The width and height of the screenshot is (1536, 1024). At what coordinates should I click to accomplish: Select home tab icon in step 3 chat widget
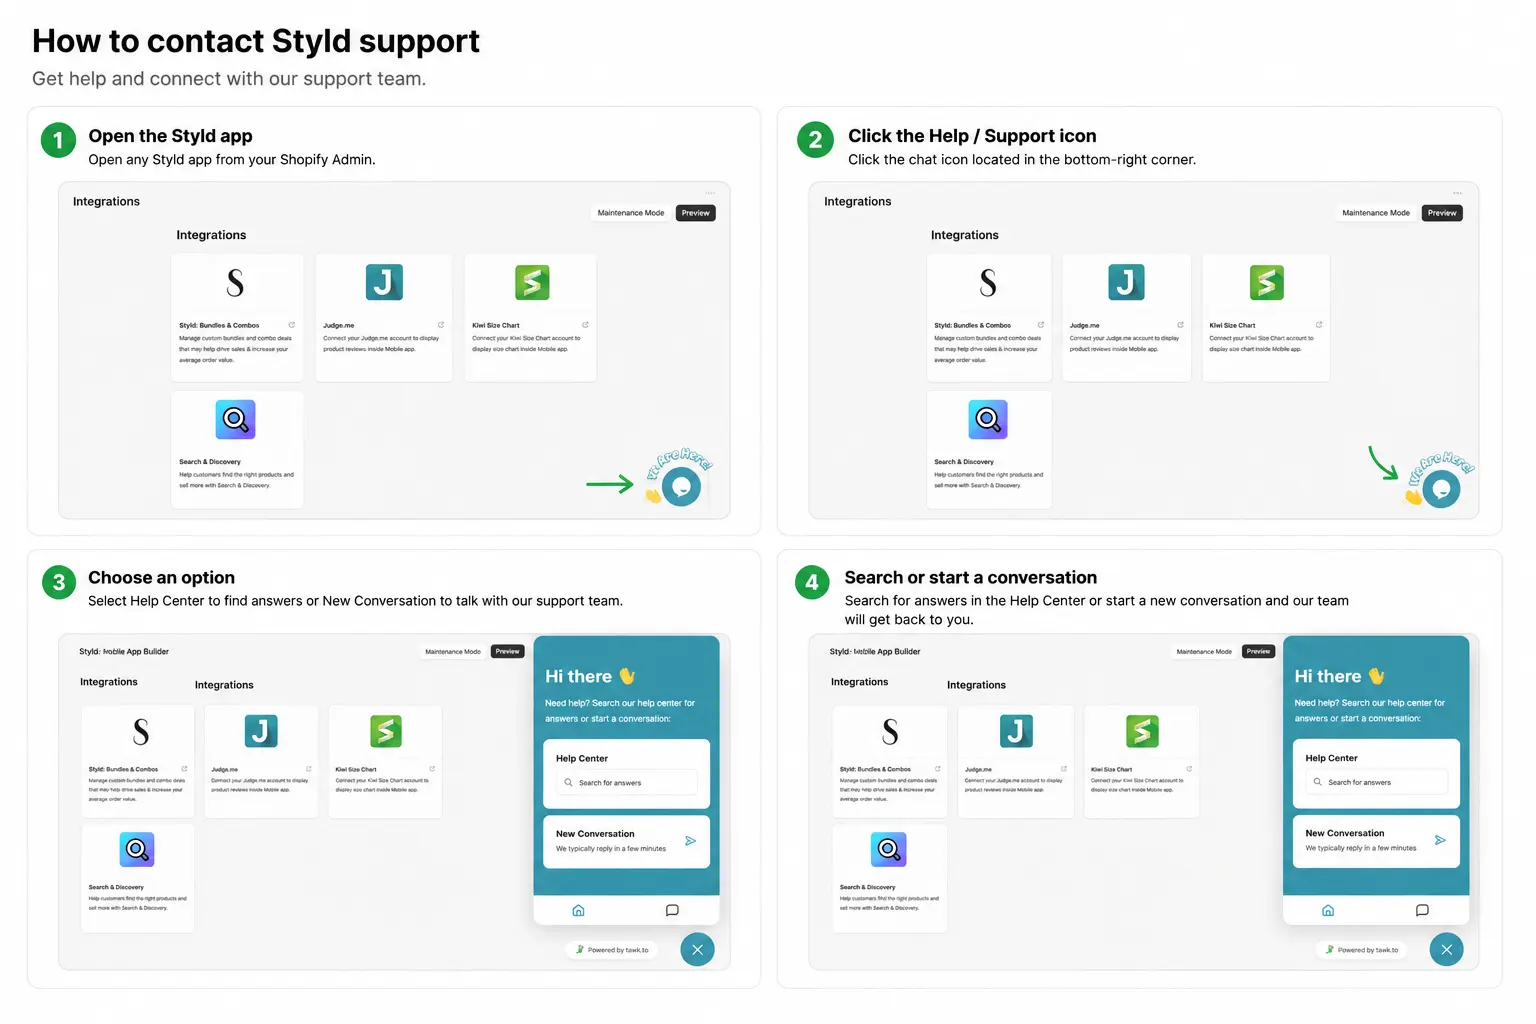tap(578, 911)
